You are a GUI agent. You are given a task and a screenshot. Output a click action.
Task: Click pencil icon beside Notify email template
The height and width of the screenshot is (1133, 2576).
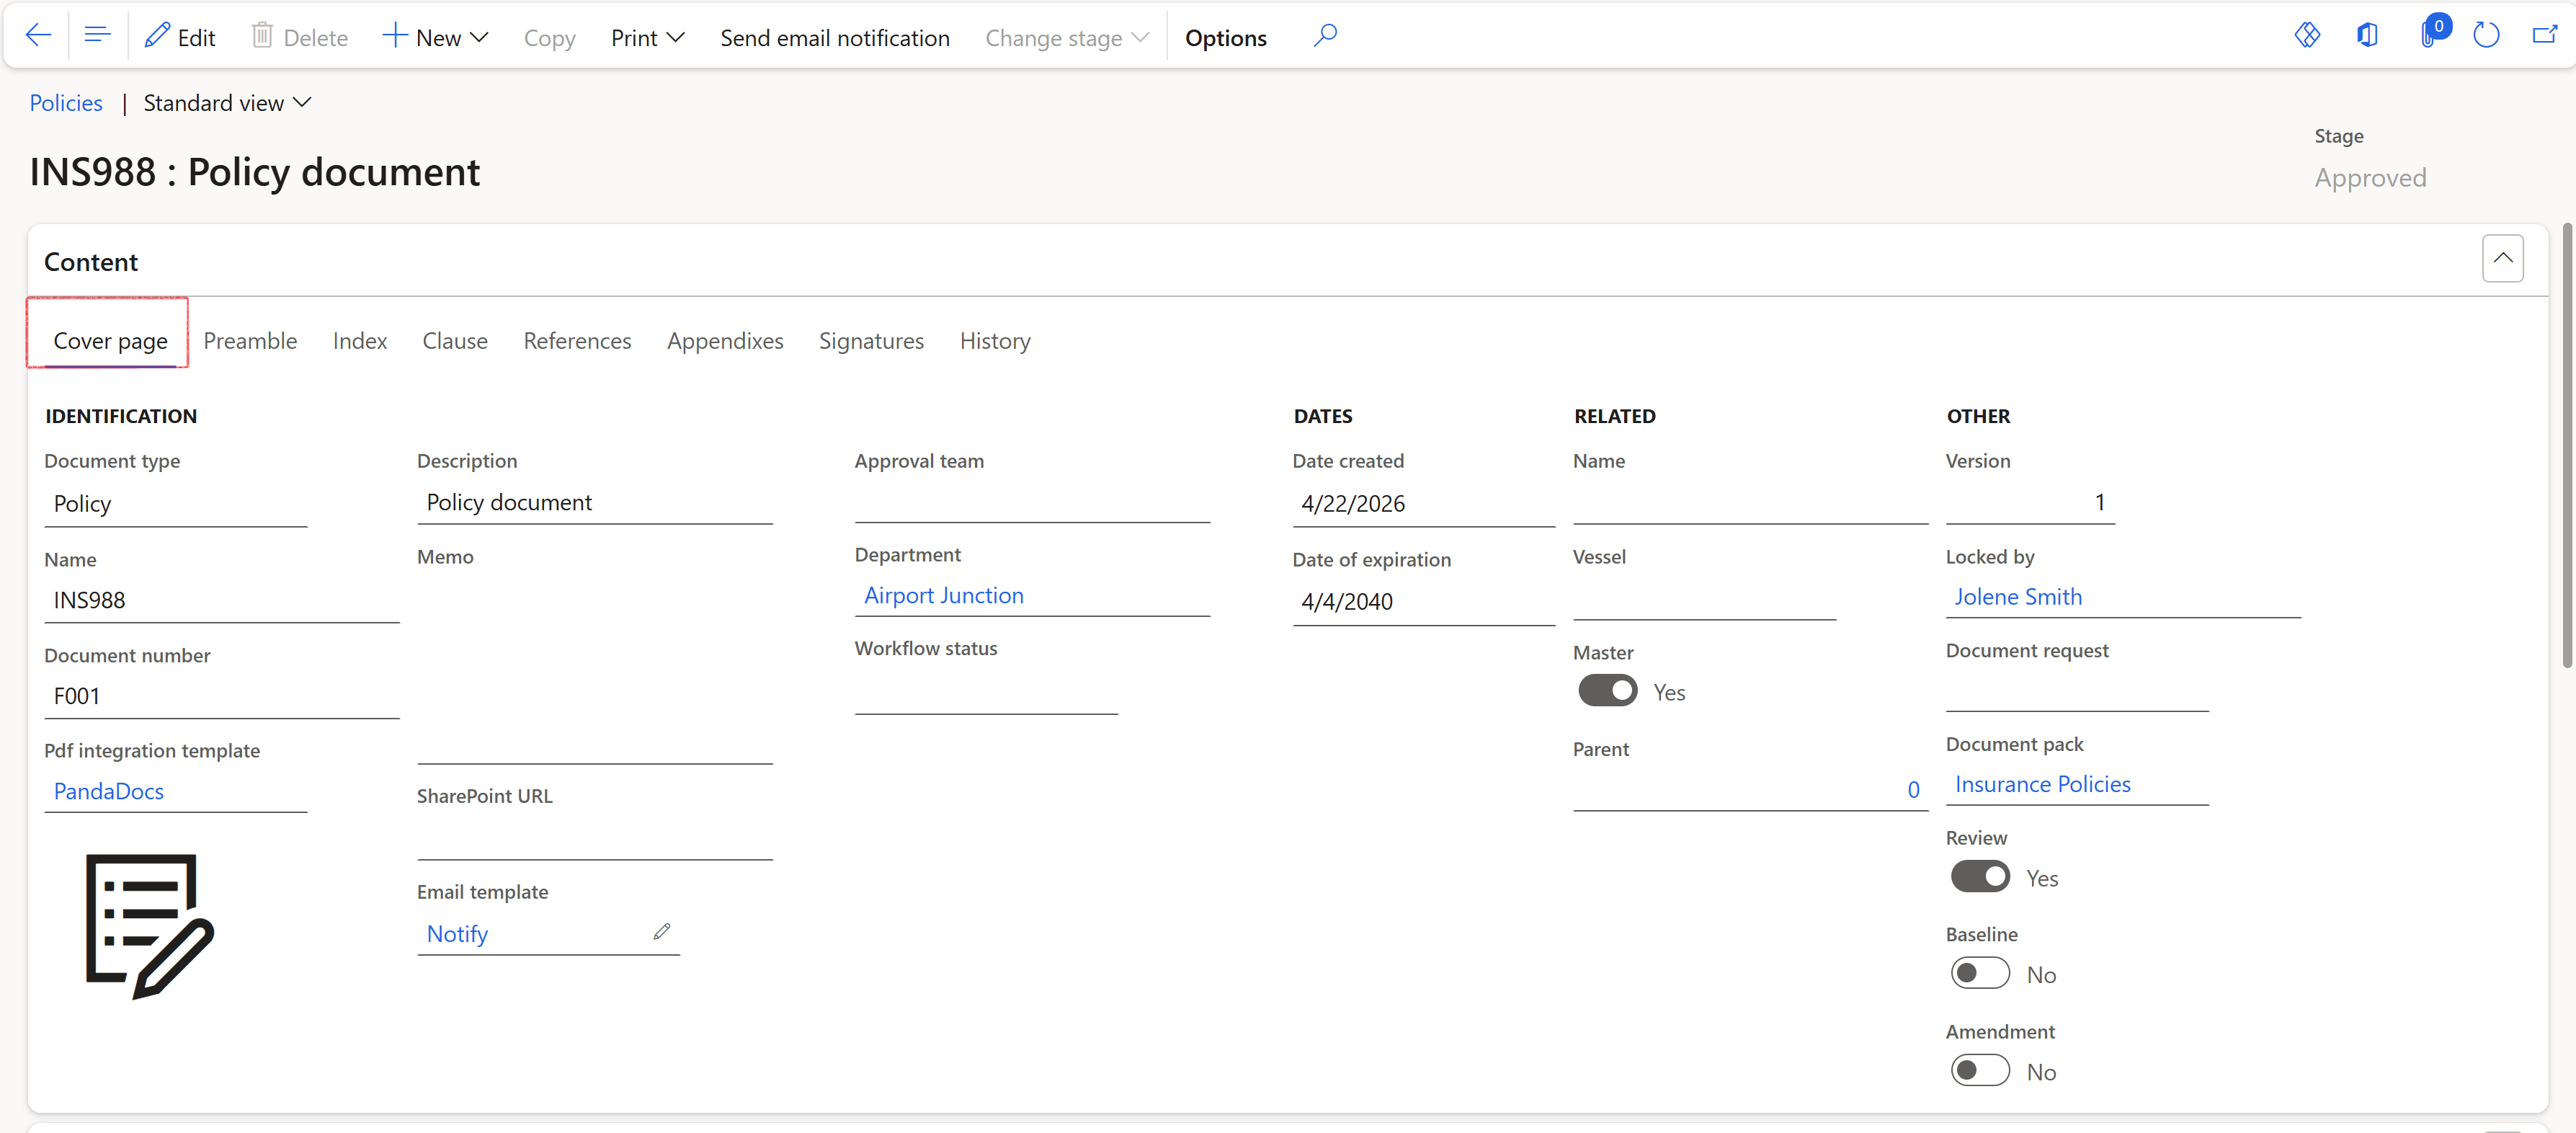661,931
